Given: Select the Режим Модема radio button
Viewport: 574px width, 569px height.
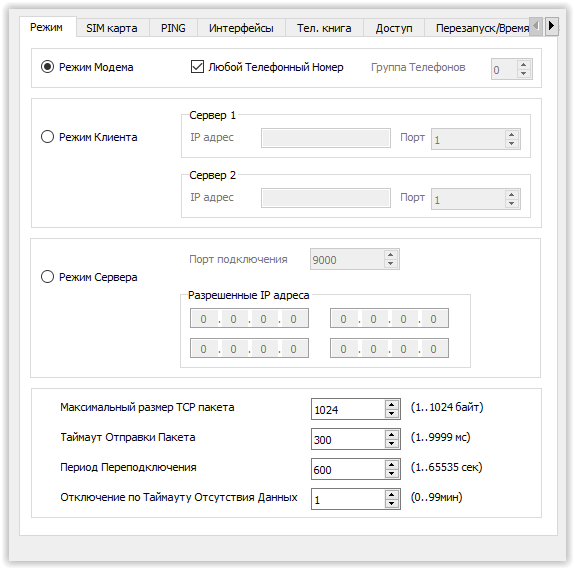Looking at the screenshot, I should (47, 67).
